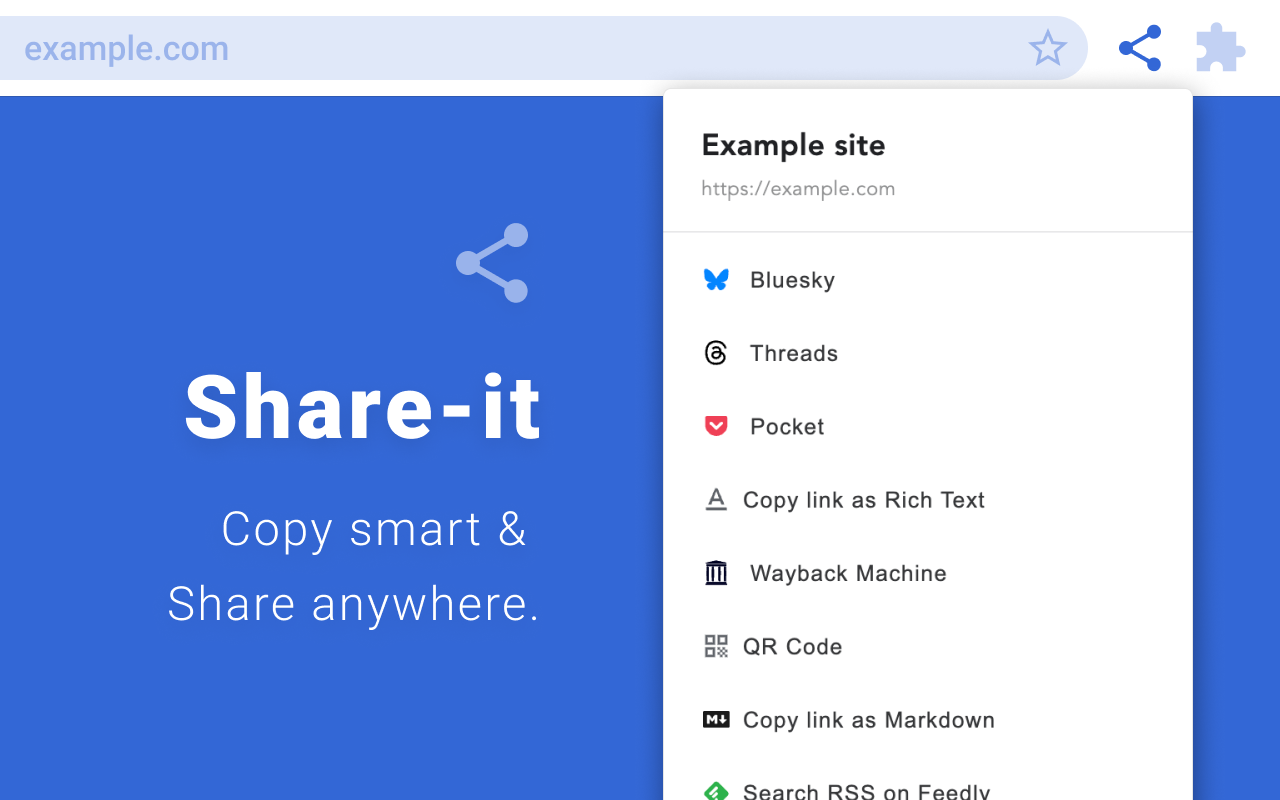The width and height of the screenshot is (1280, 800).
Task: Save the page to Pocket
Action: point(786,426)
